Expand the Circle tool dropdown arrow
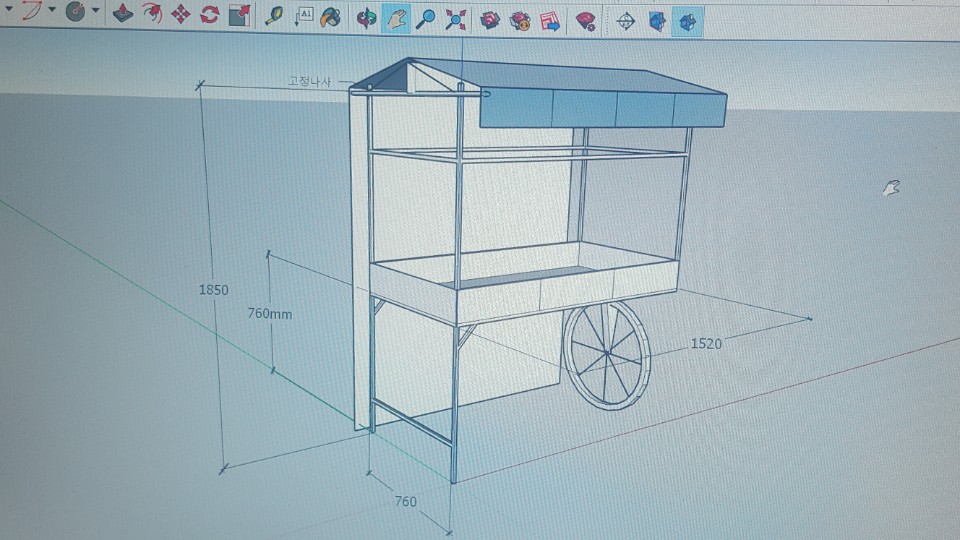This screenshot has width=960, height=540. (96, 10)
